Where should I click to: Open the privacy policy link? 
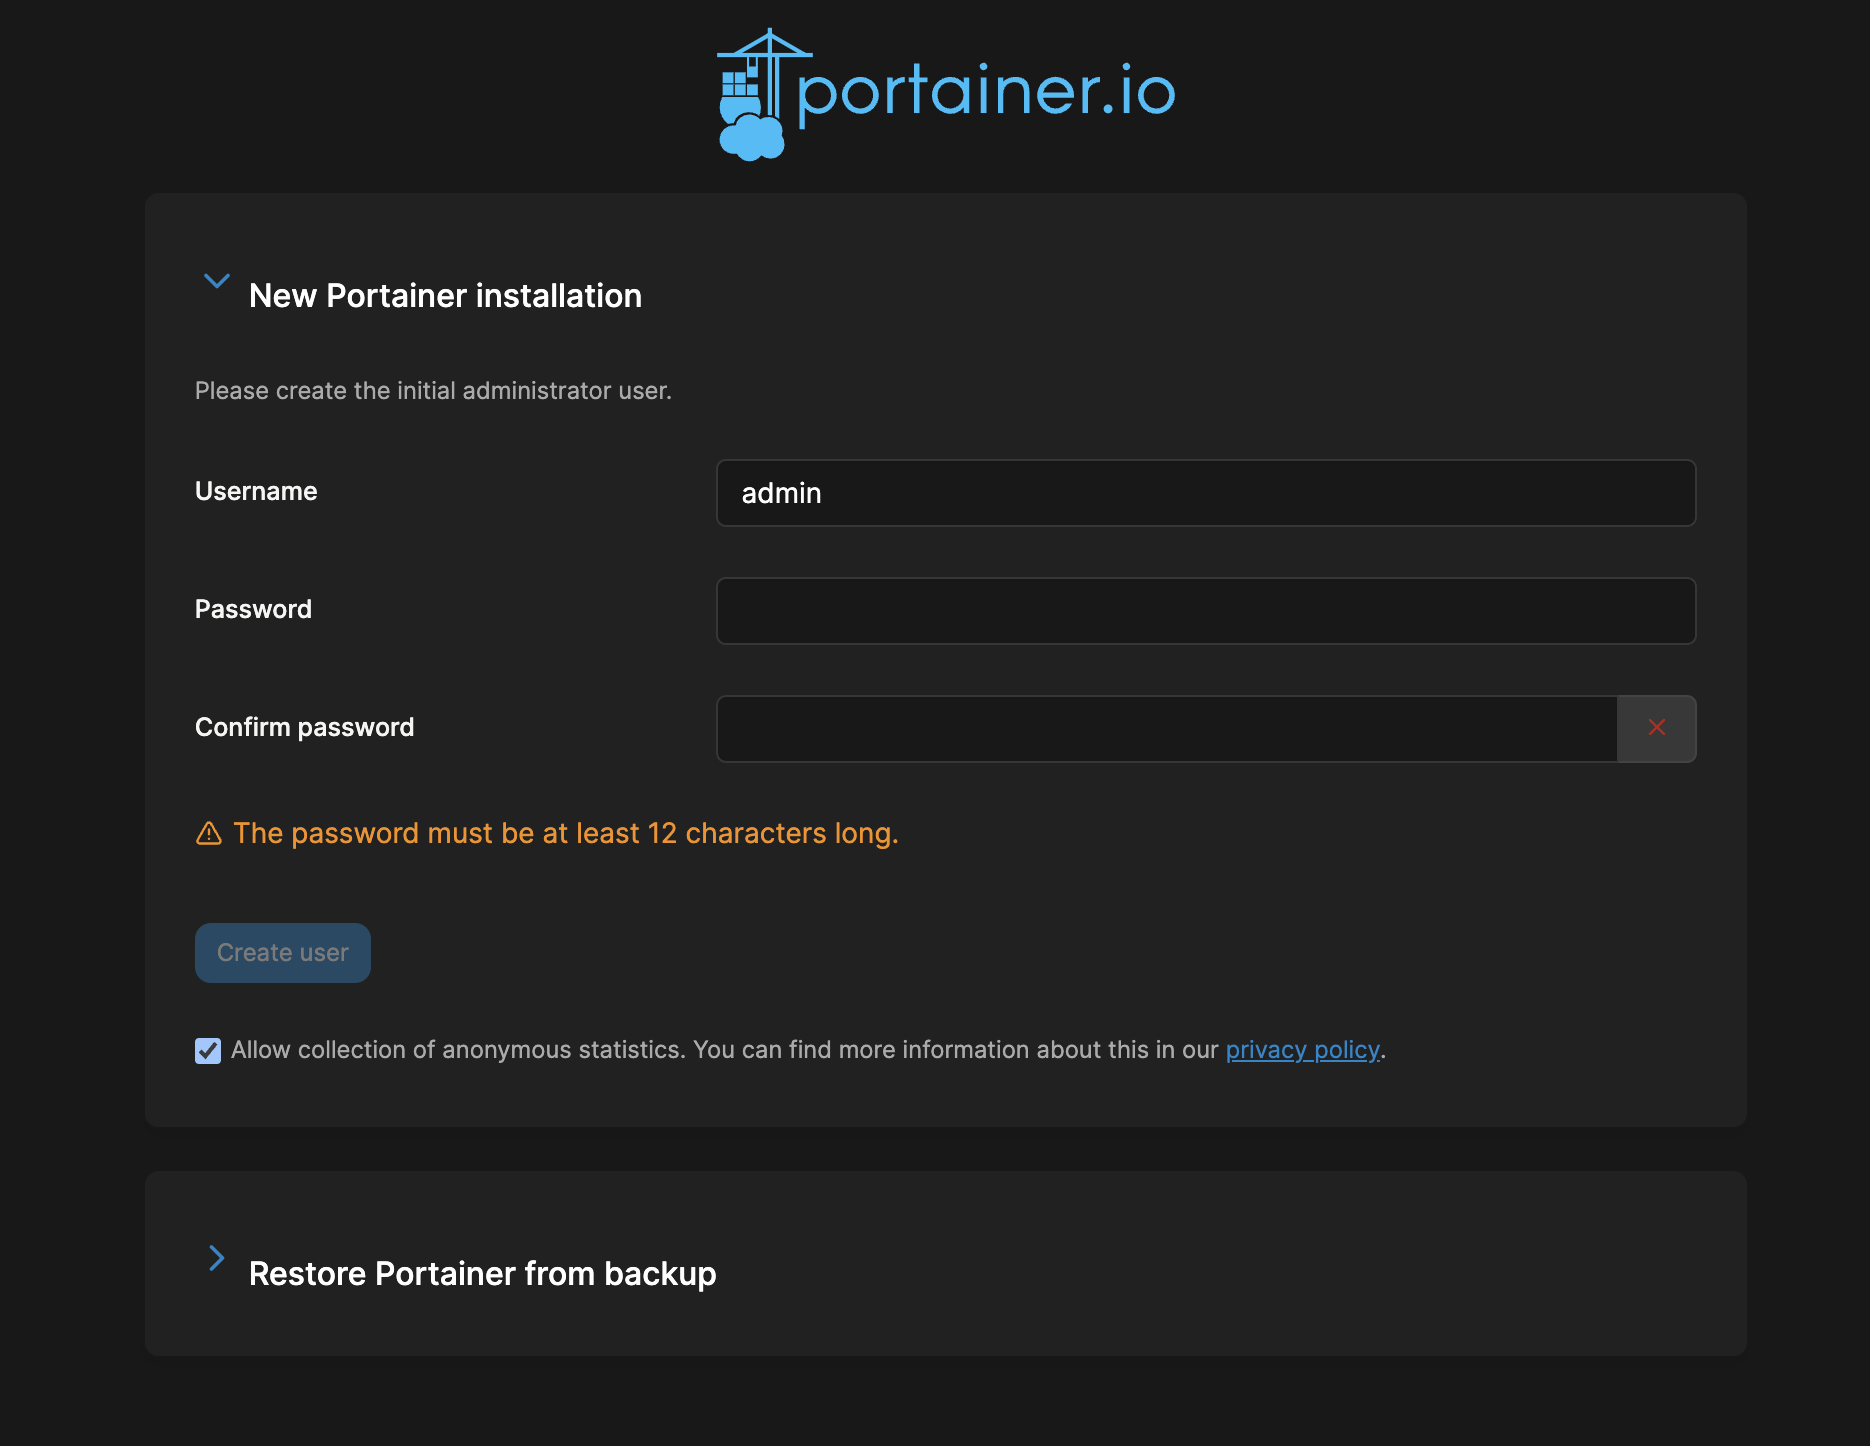[x=1302, y=1050]
